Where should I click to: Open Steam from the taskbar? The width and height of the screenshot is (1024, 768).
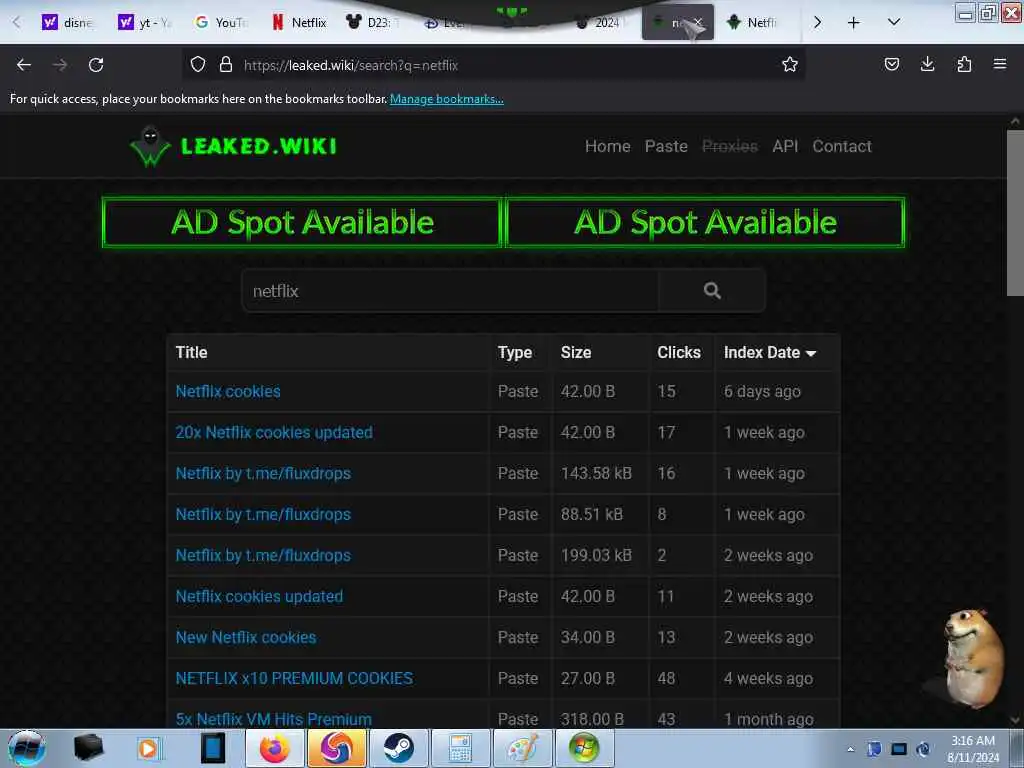398,748
